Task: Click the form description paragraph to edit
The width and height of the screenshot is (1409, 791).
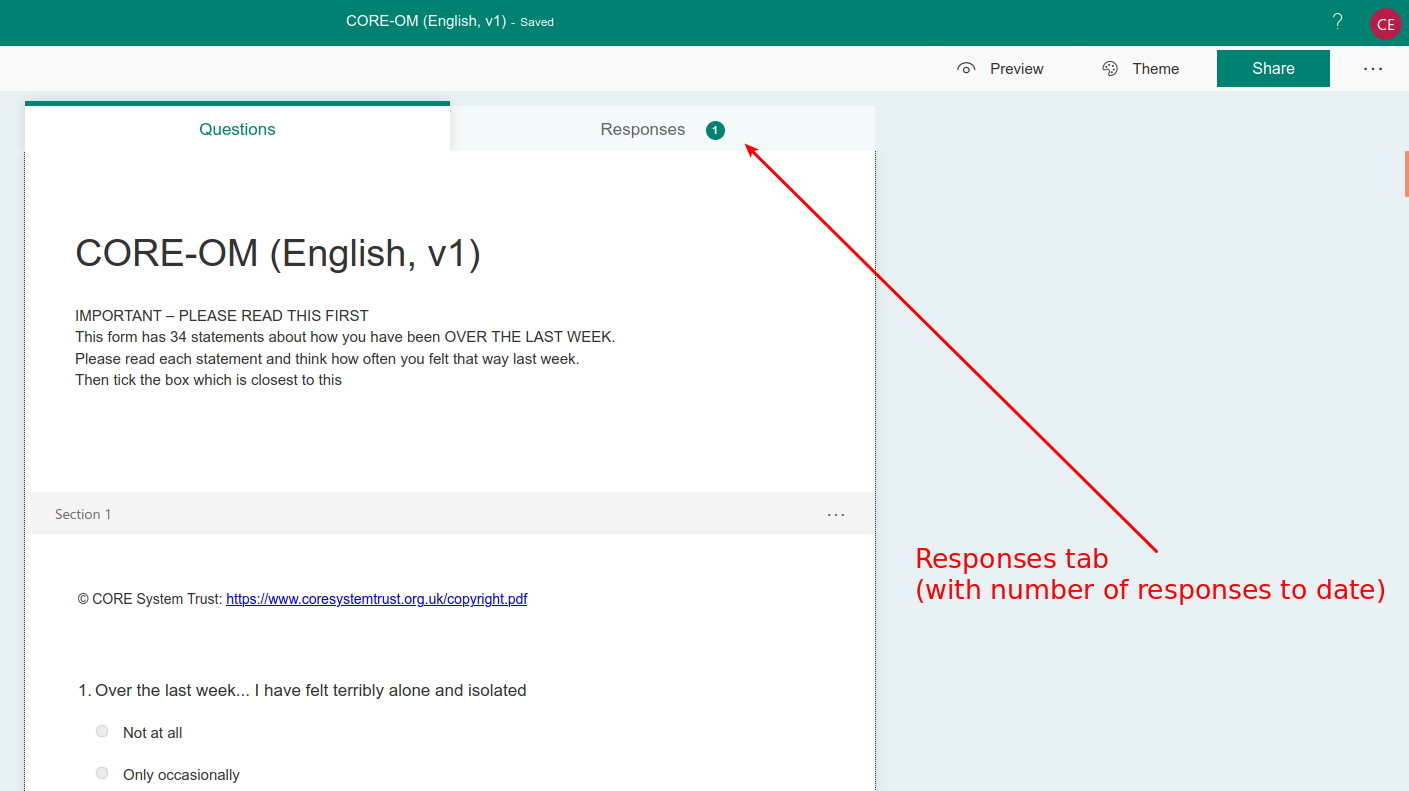Action: click(344, 347)
